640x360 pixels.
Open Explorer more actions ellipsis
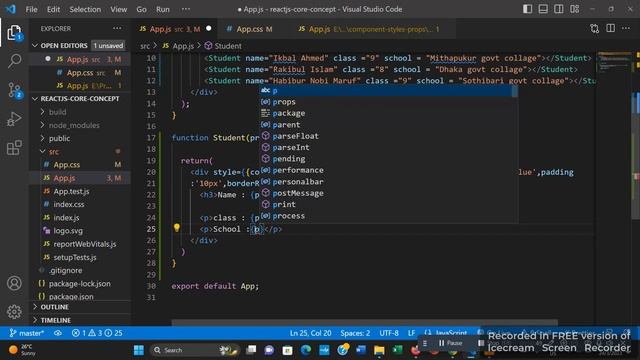tap(117, 28)
